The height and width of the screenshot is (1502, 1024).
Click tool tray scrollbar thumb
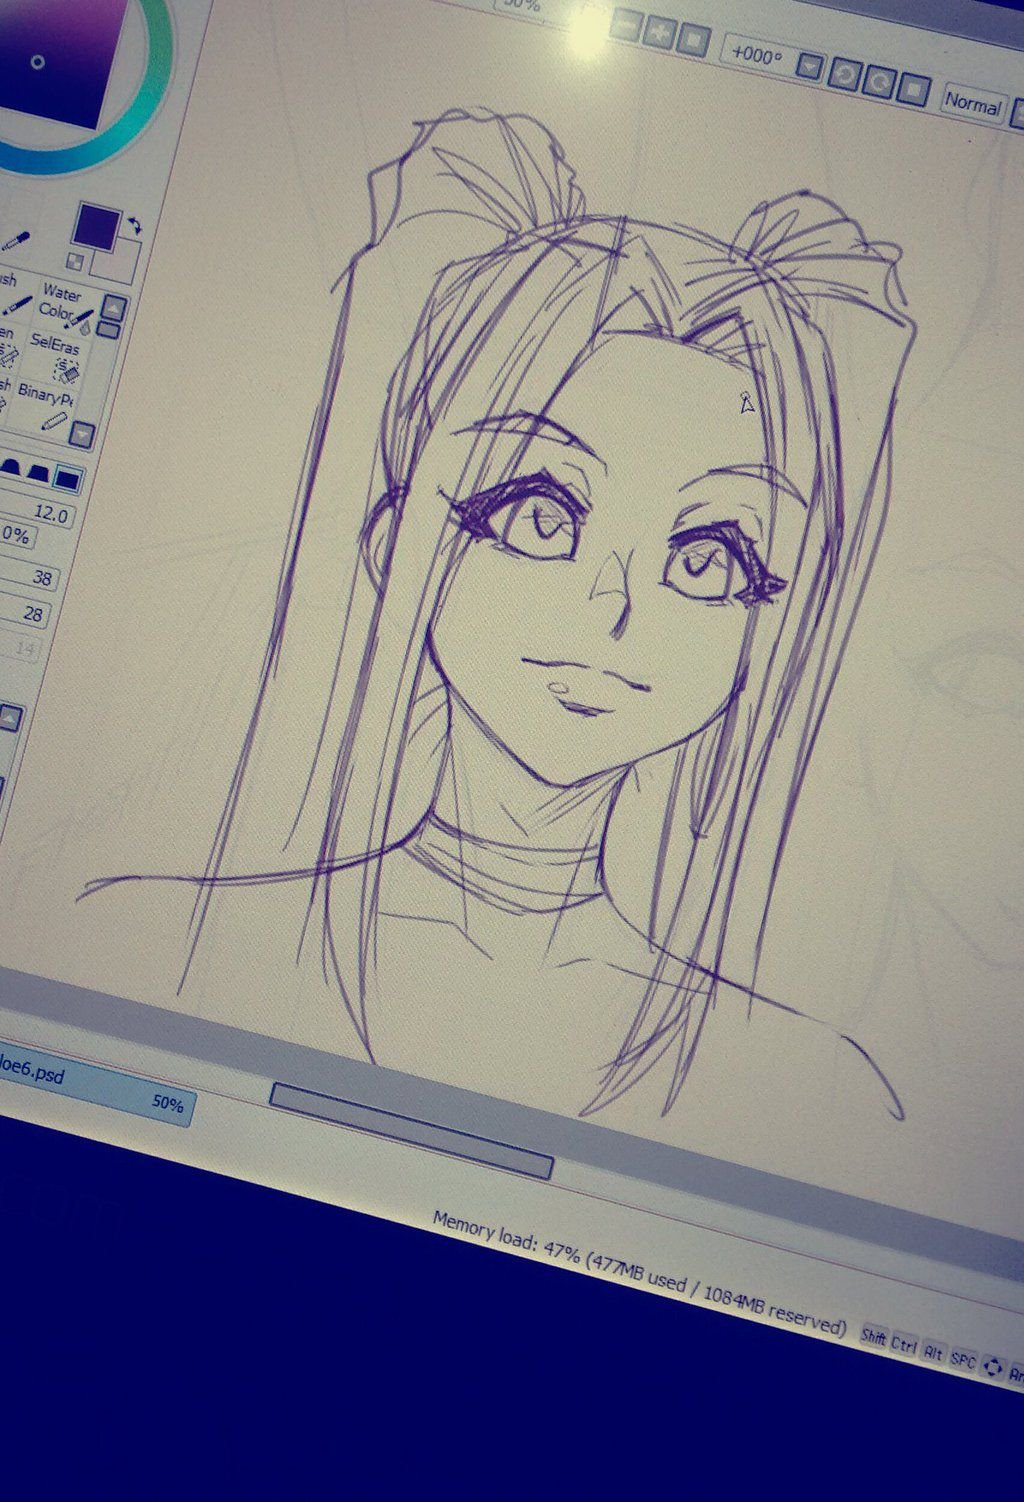(108, 330)
